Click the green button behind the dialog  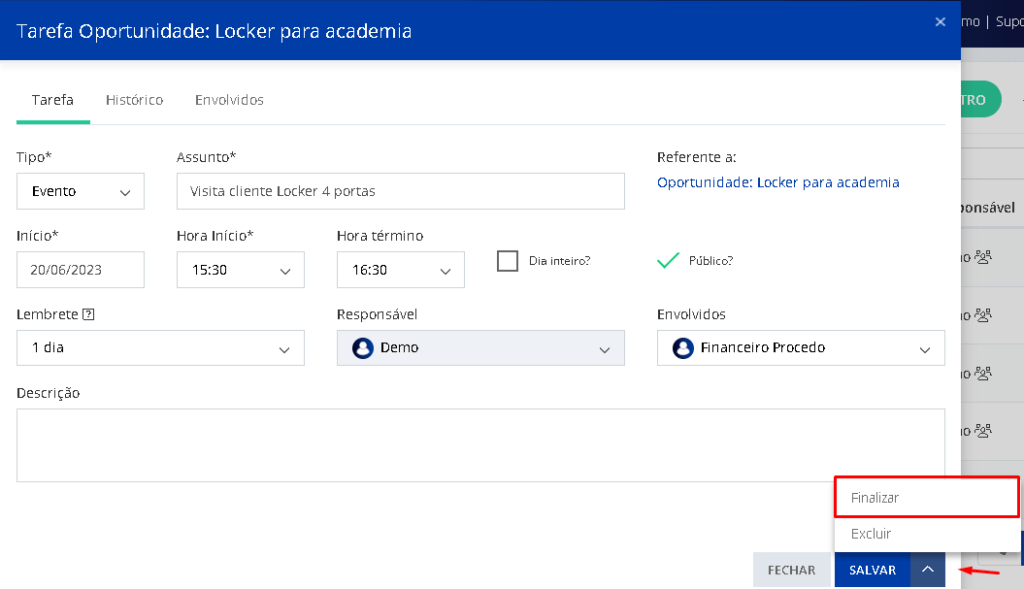click(980, 100)
